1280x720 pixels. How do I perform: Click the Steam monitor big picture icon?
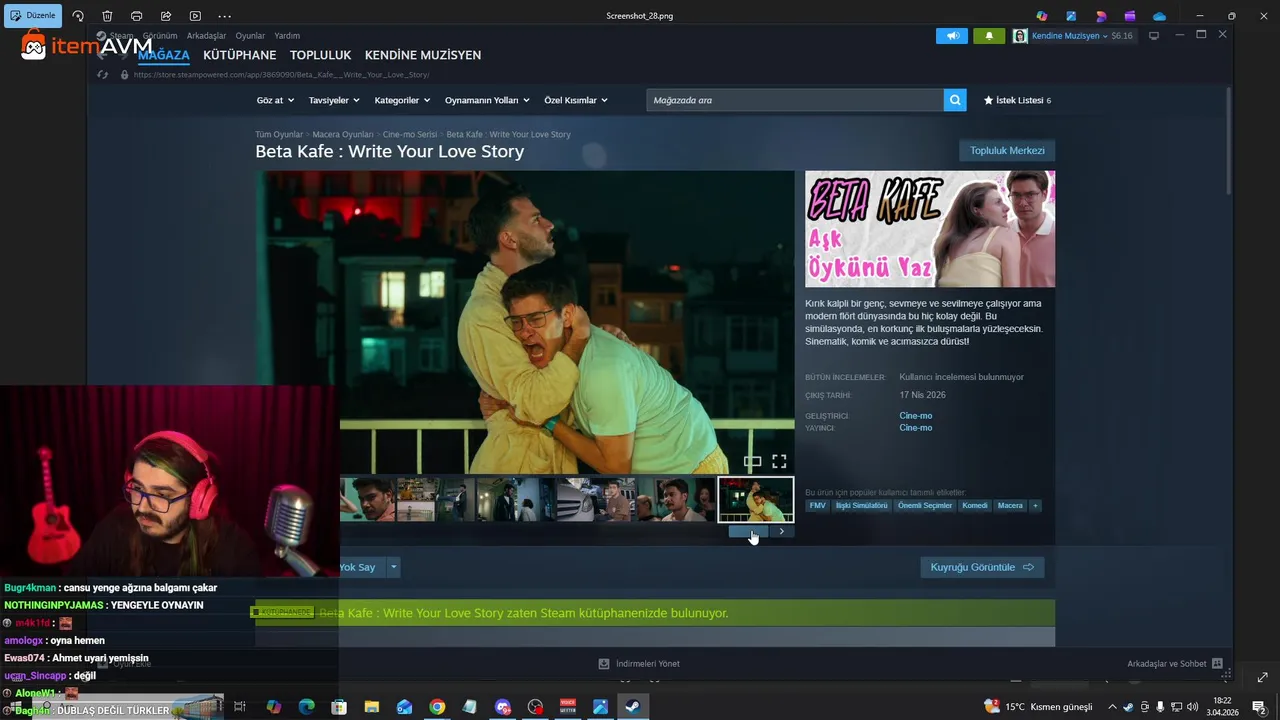point(1153,36)
